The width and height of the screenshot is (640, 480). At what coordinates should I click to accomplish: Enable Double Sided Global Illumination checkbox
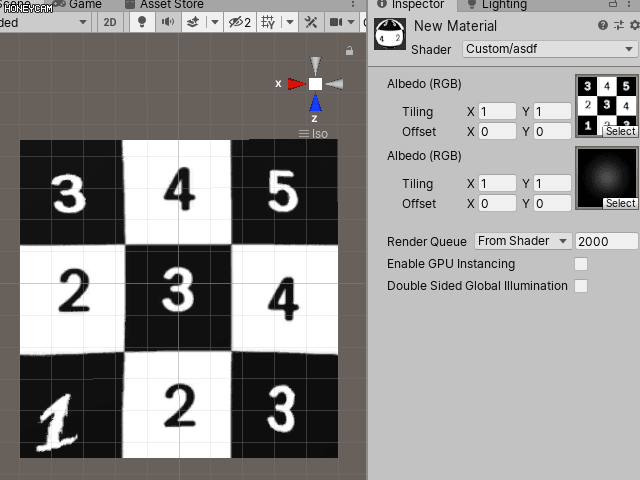[581, 286]
